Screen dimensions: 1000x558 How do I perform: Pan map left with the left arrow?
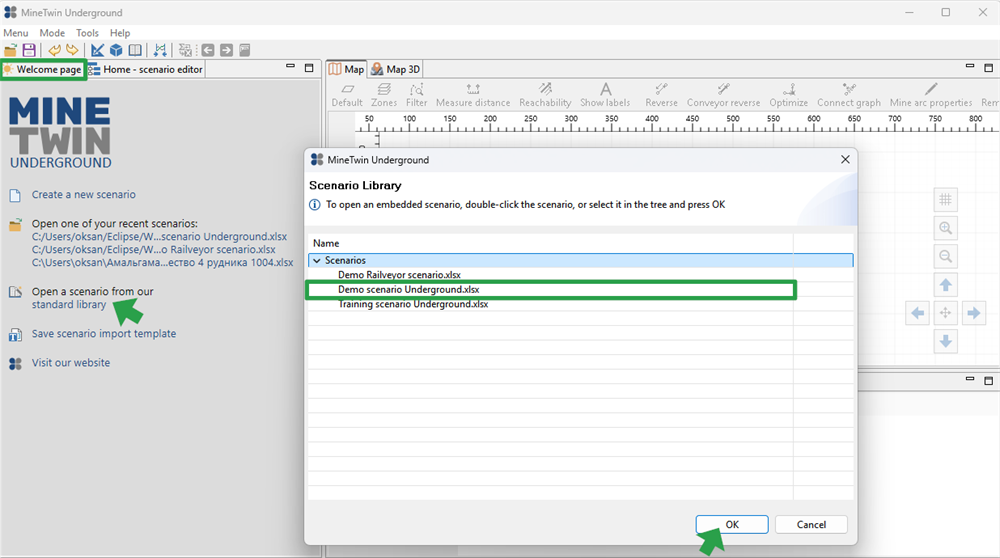tap(917, 313)
